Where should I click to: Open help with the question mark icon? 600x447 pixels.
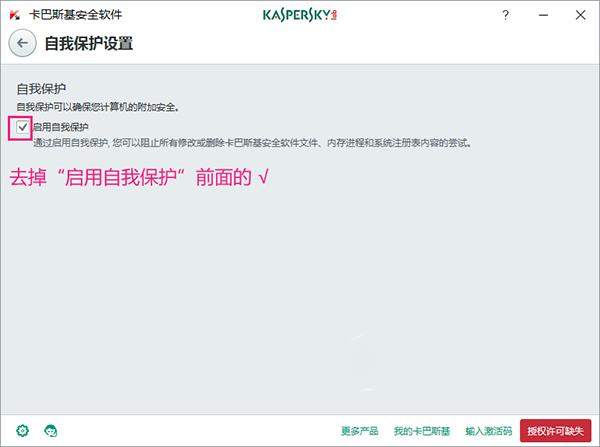(x=505, y=15)
